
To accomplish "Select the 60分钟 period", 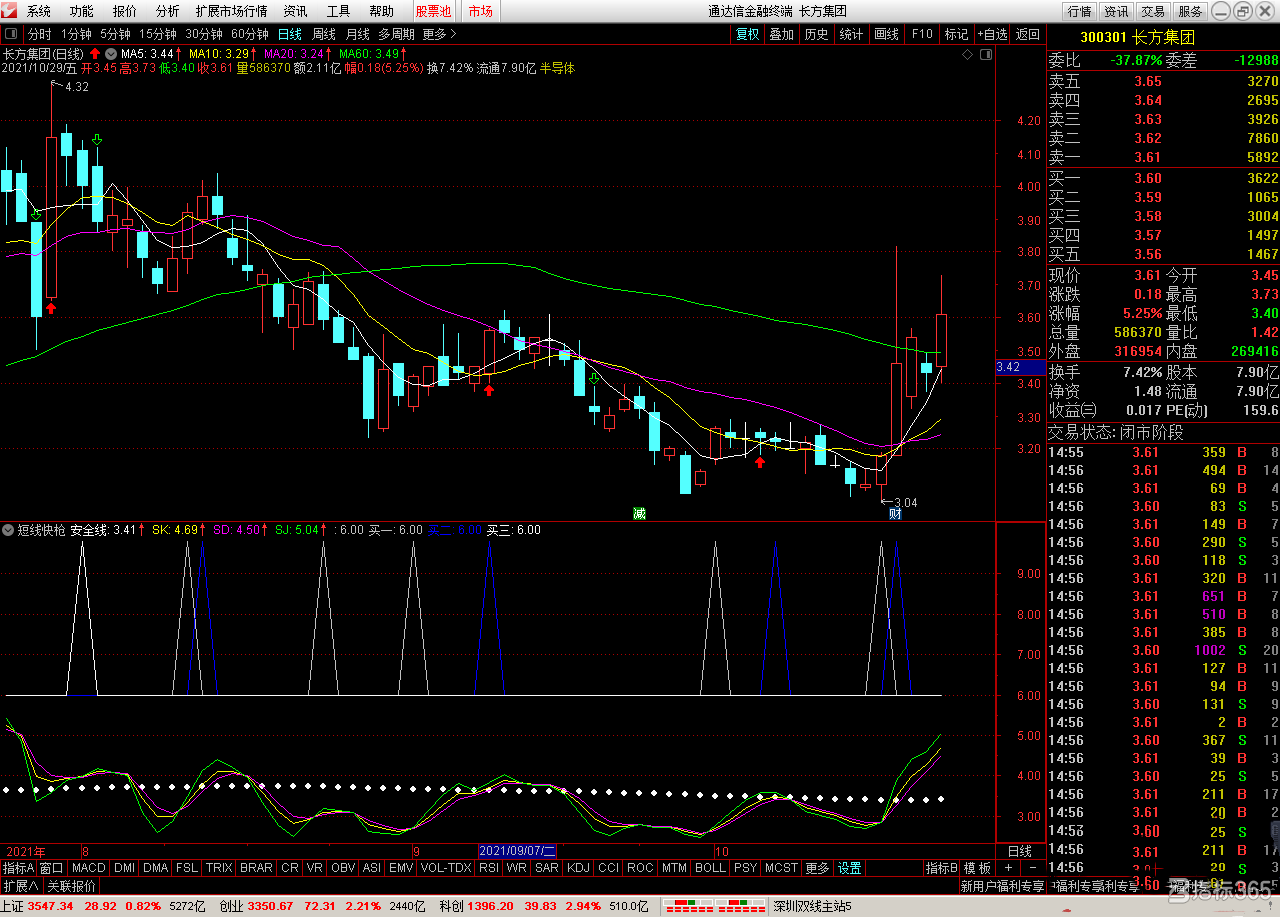I will [x=250, y=34].
